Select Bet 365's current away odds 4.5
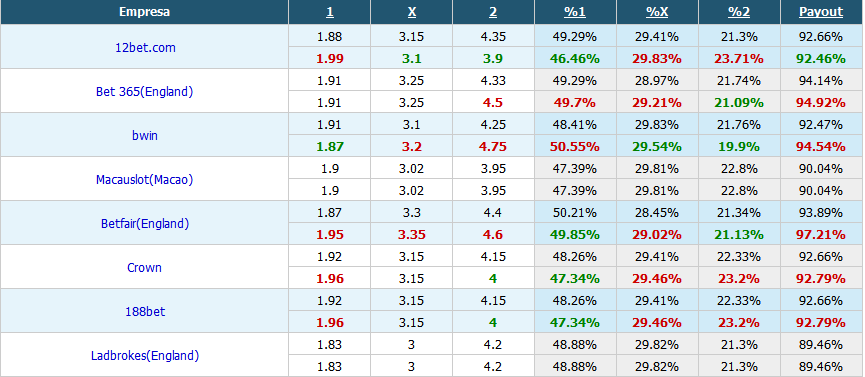The width and height of the screenshot is (865, 377). point(493,103)
